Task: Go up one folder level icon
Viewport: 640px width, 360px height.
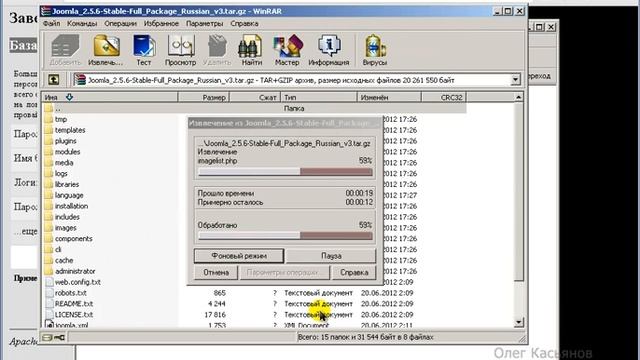Action: 53,80
